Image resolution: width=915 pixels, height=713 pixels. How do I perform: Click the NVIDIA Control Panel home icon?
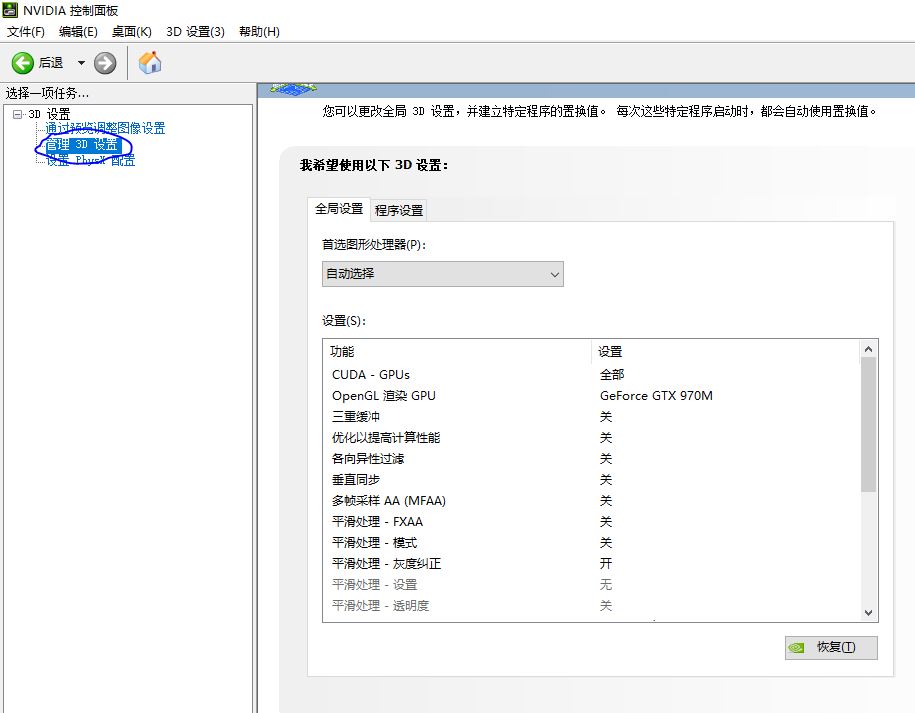(148, 61)
